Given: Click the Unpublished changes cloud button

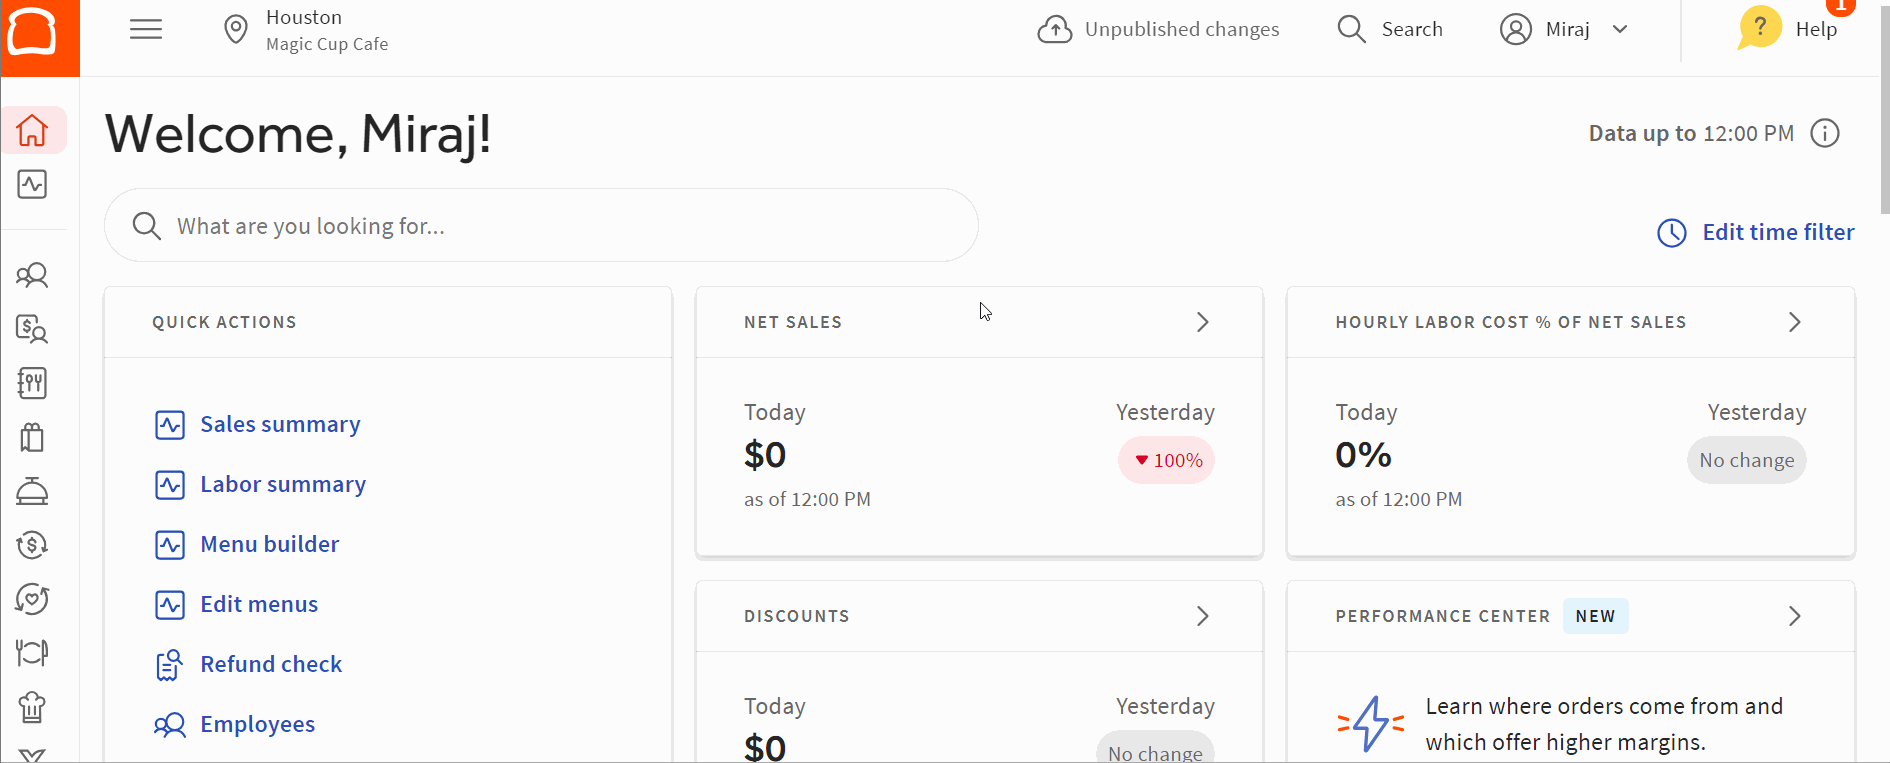Looking at the screenshot, I should pos(1159,29).
